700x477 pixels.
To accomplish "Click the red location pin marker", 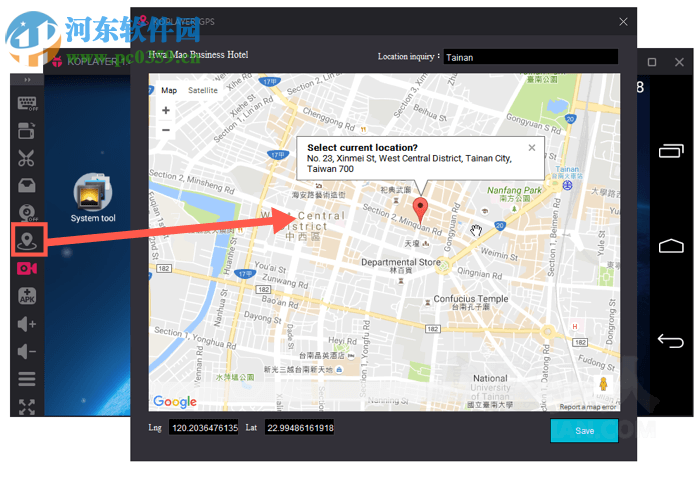I will [420, 210].
